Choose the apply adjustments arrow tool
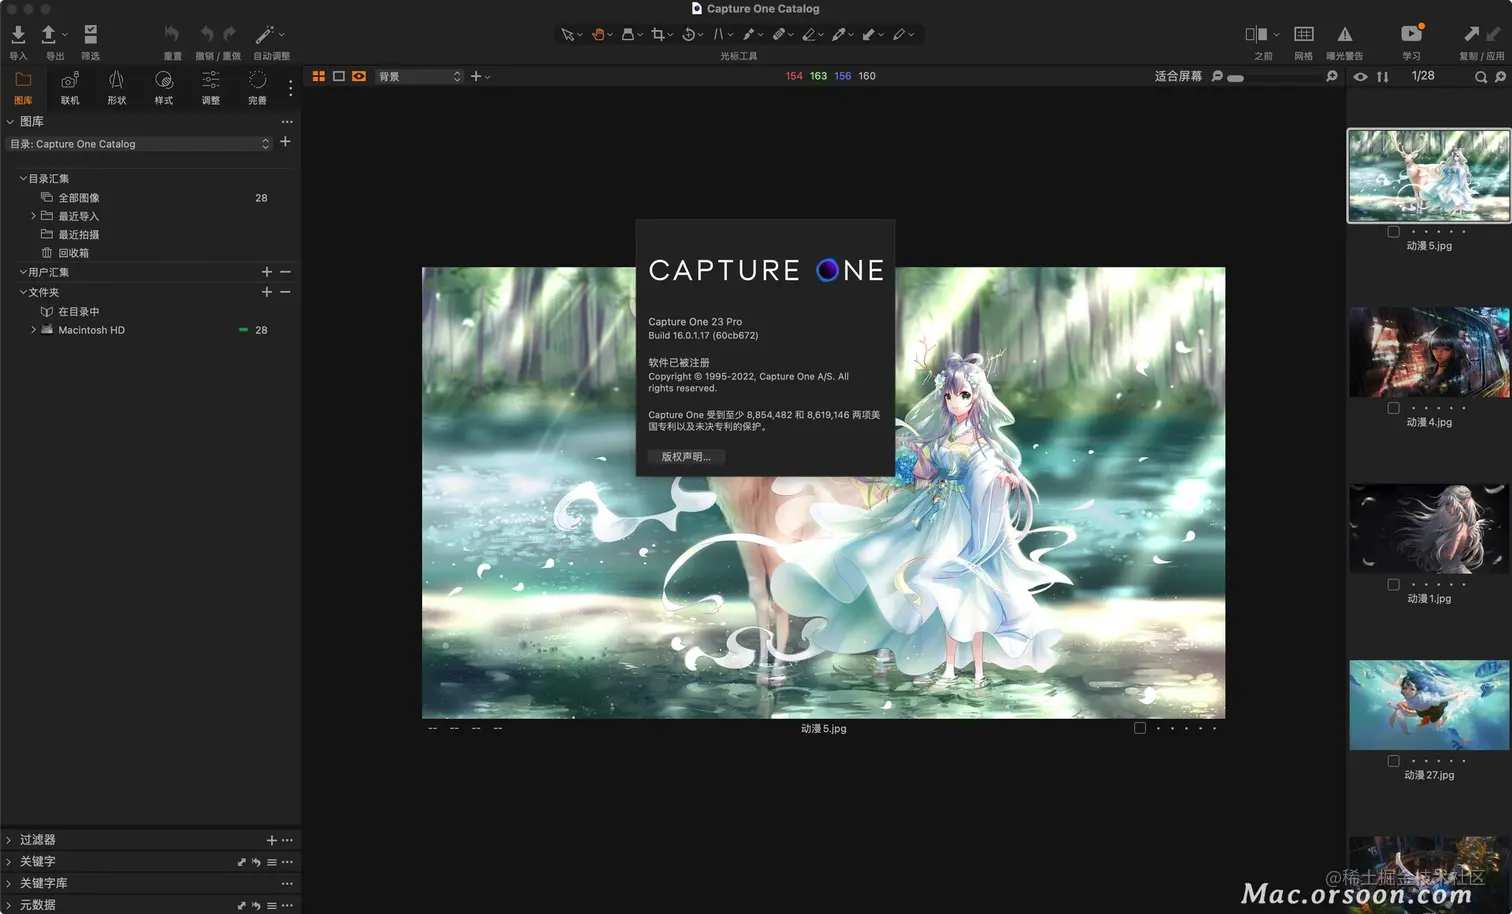The height and width of the screenshot is (914, 1512). click(x=868, y=34)
